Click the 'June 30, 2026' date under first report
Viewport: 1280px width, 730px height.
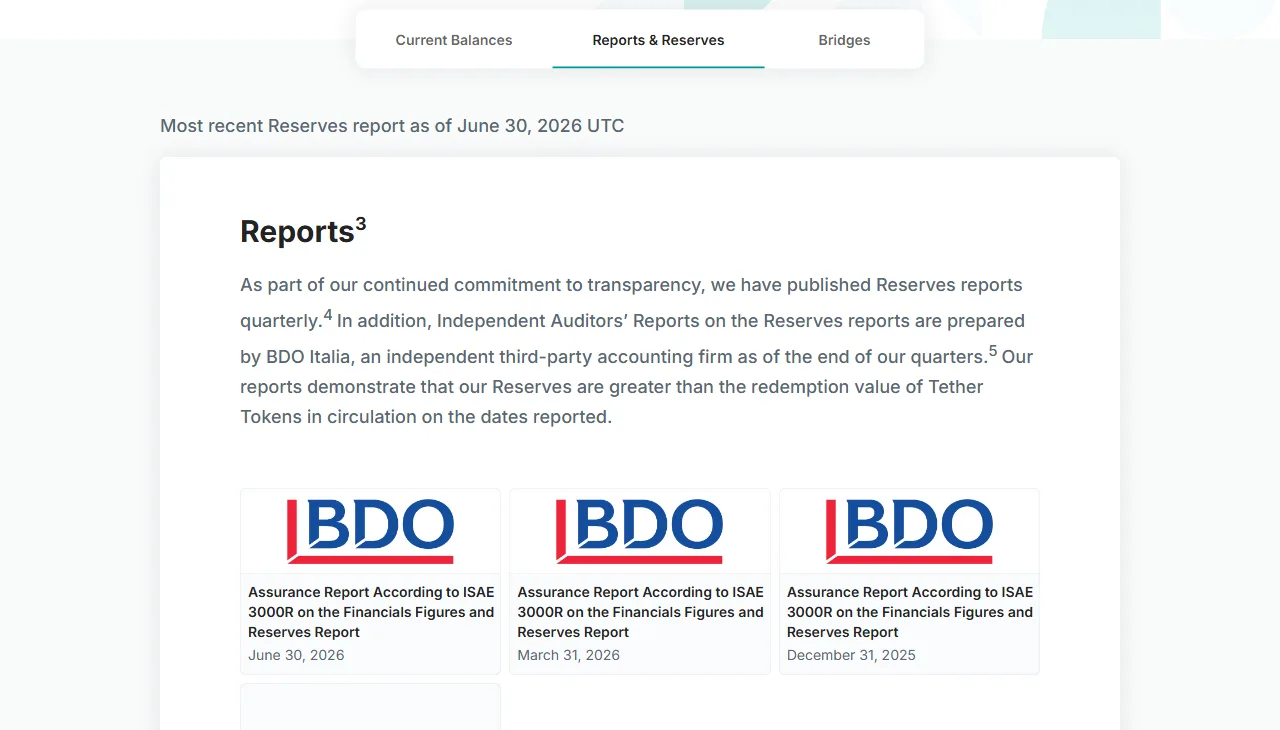[296, 655]
